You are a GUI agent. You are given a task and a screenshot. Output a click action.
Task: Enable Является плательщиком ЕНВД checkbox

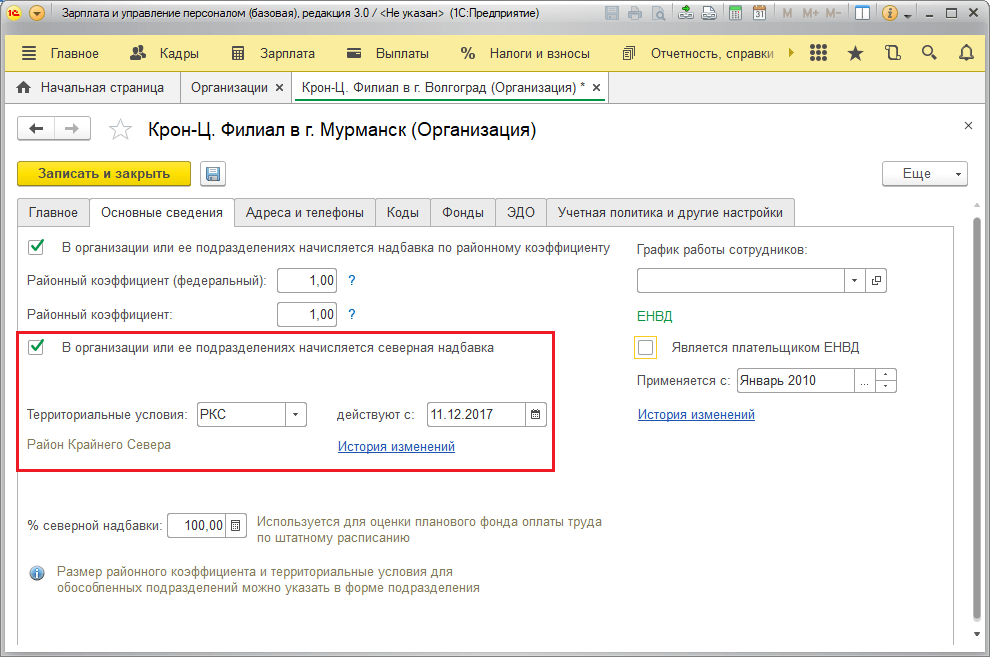(x=645, y=347)
